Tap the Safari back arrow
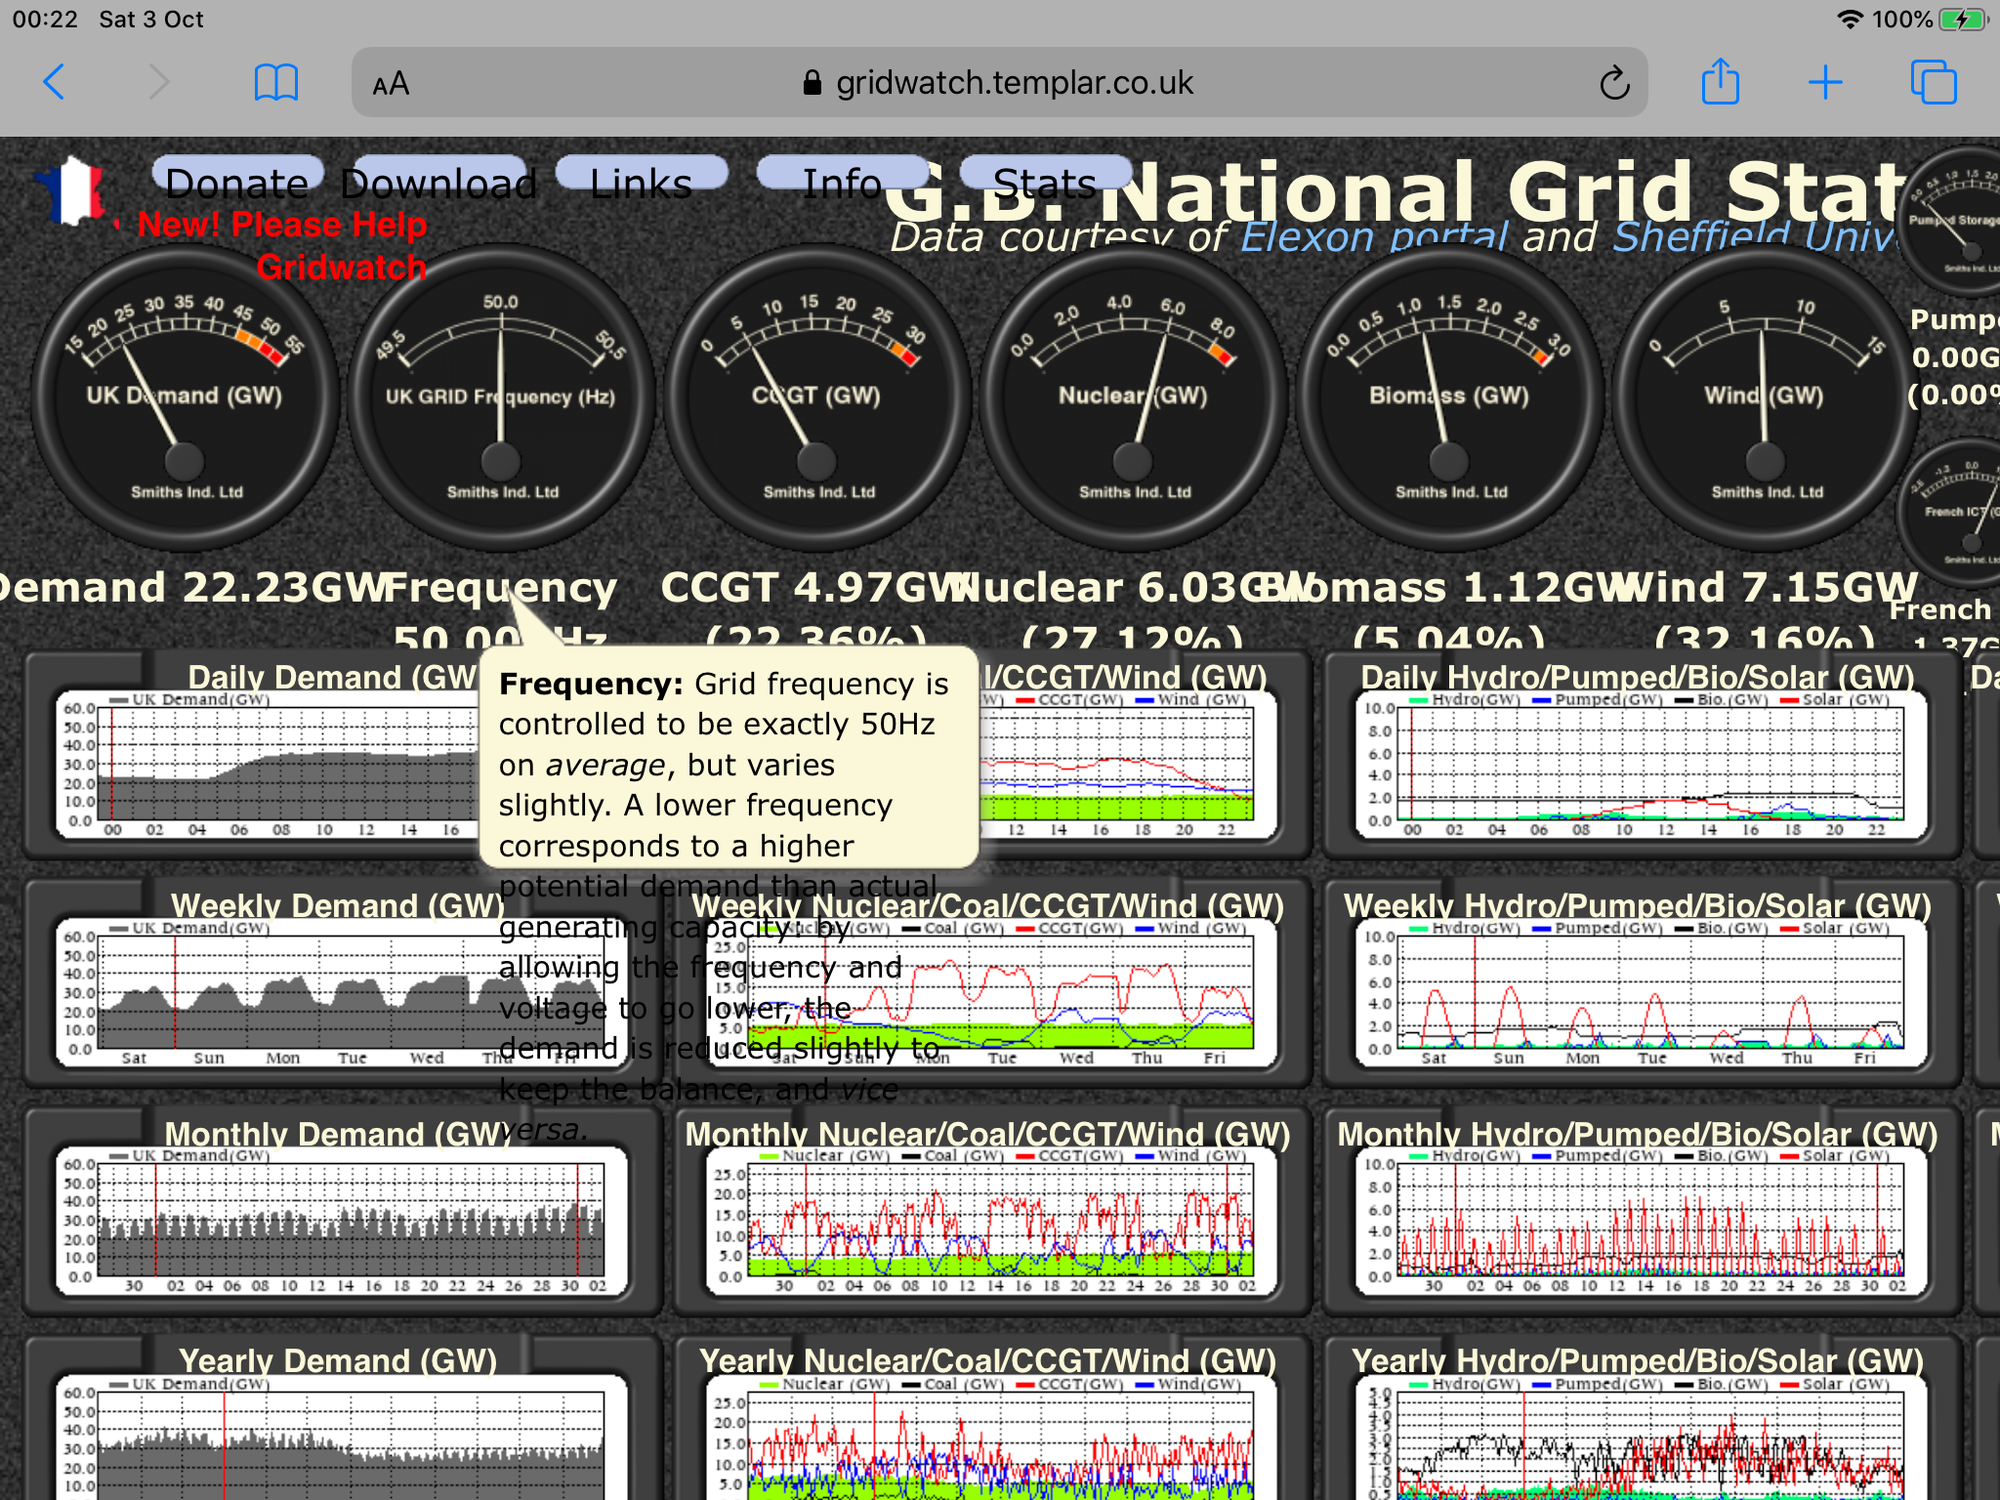 (x=55, y=82)
